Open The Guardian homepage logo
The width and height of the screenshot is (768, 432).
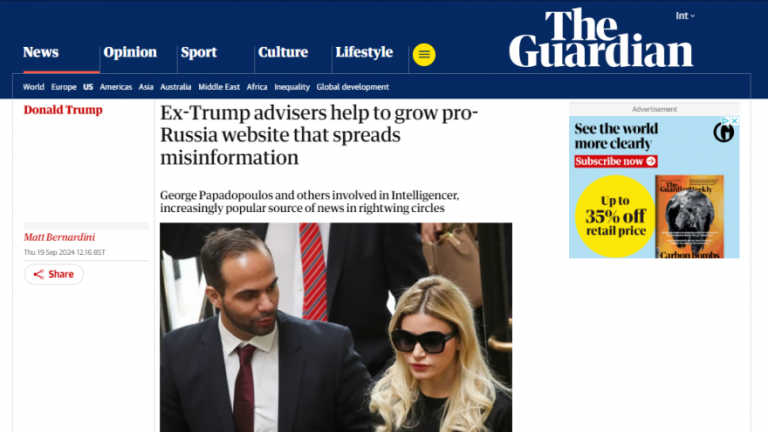[601, 38]
